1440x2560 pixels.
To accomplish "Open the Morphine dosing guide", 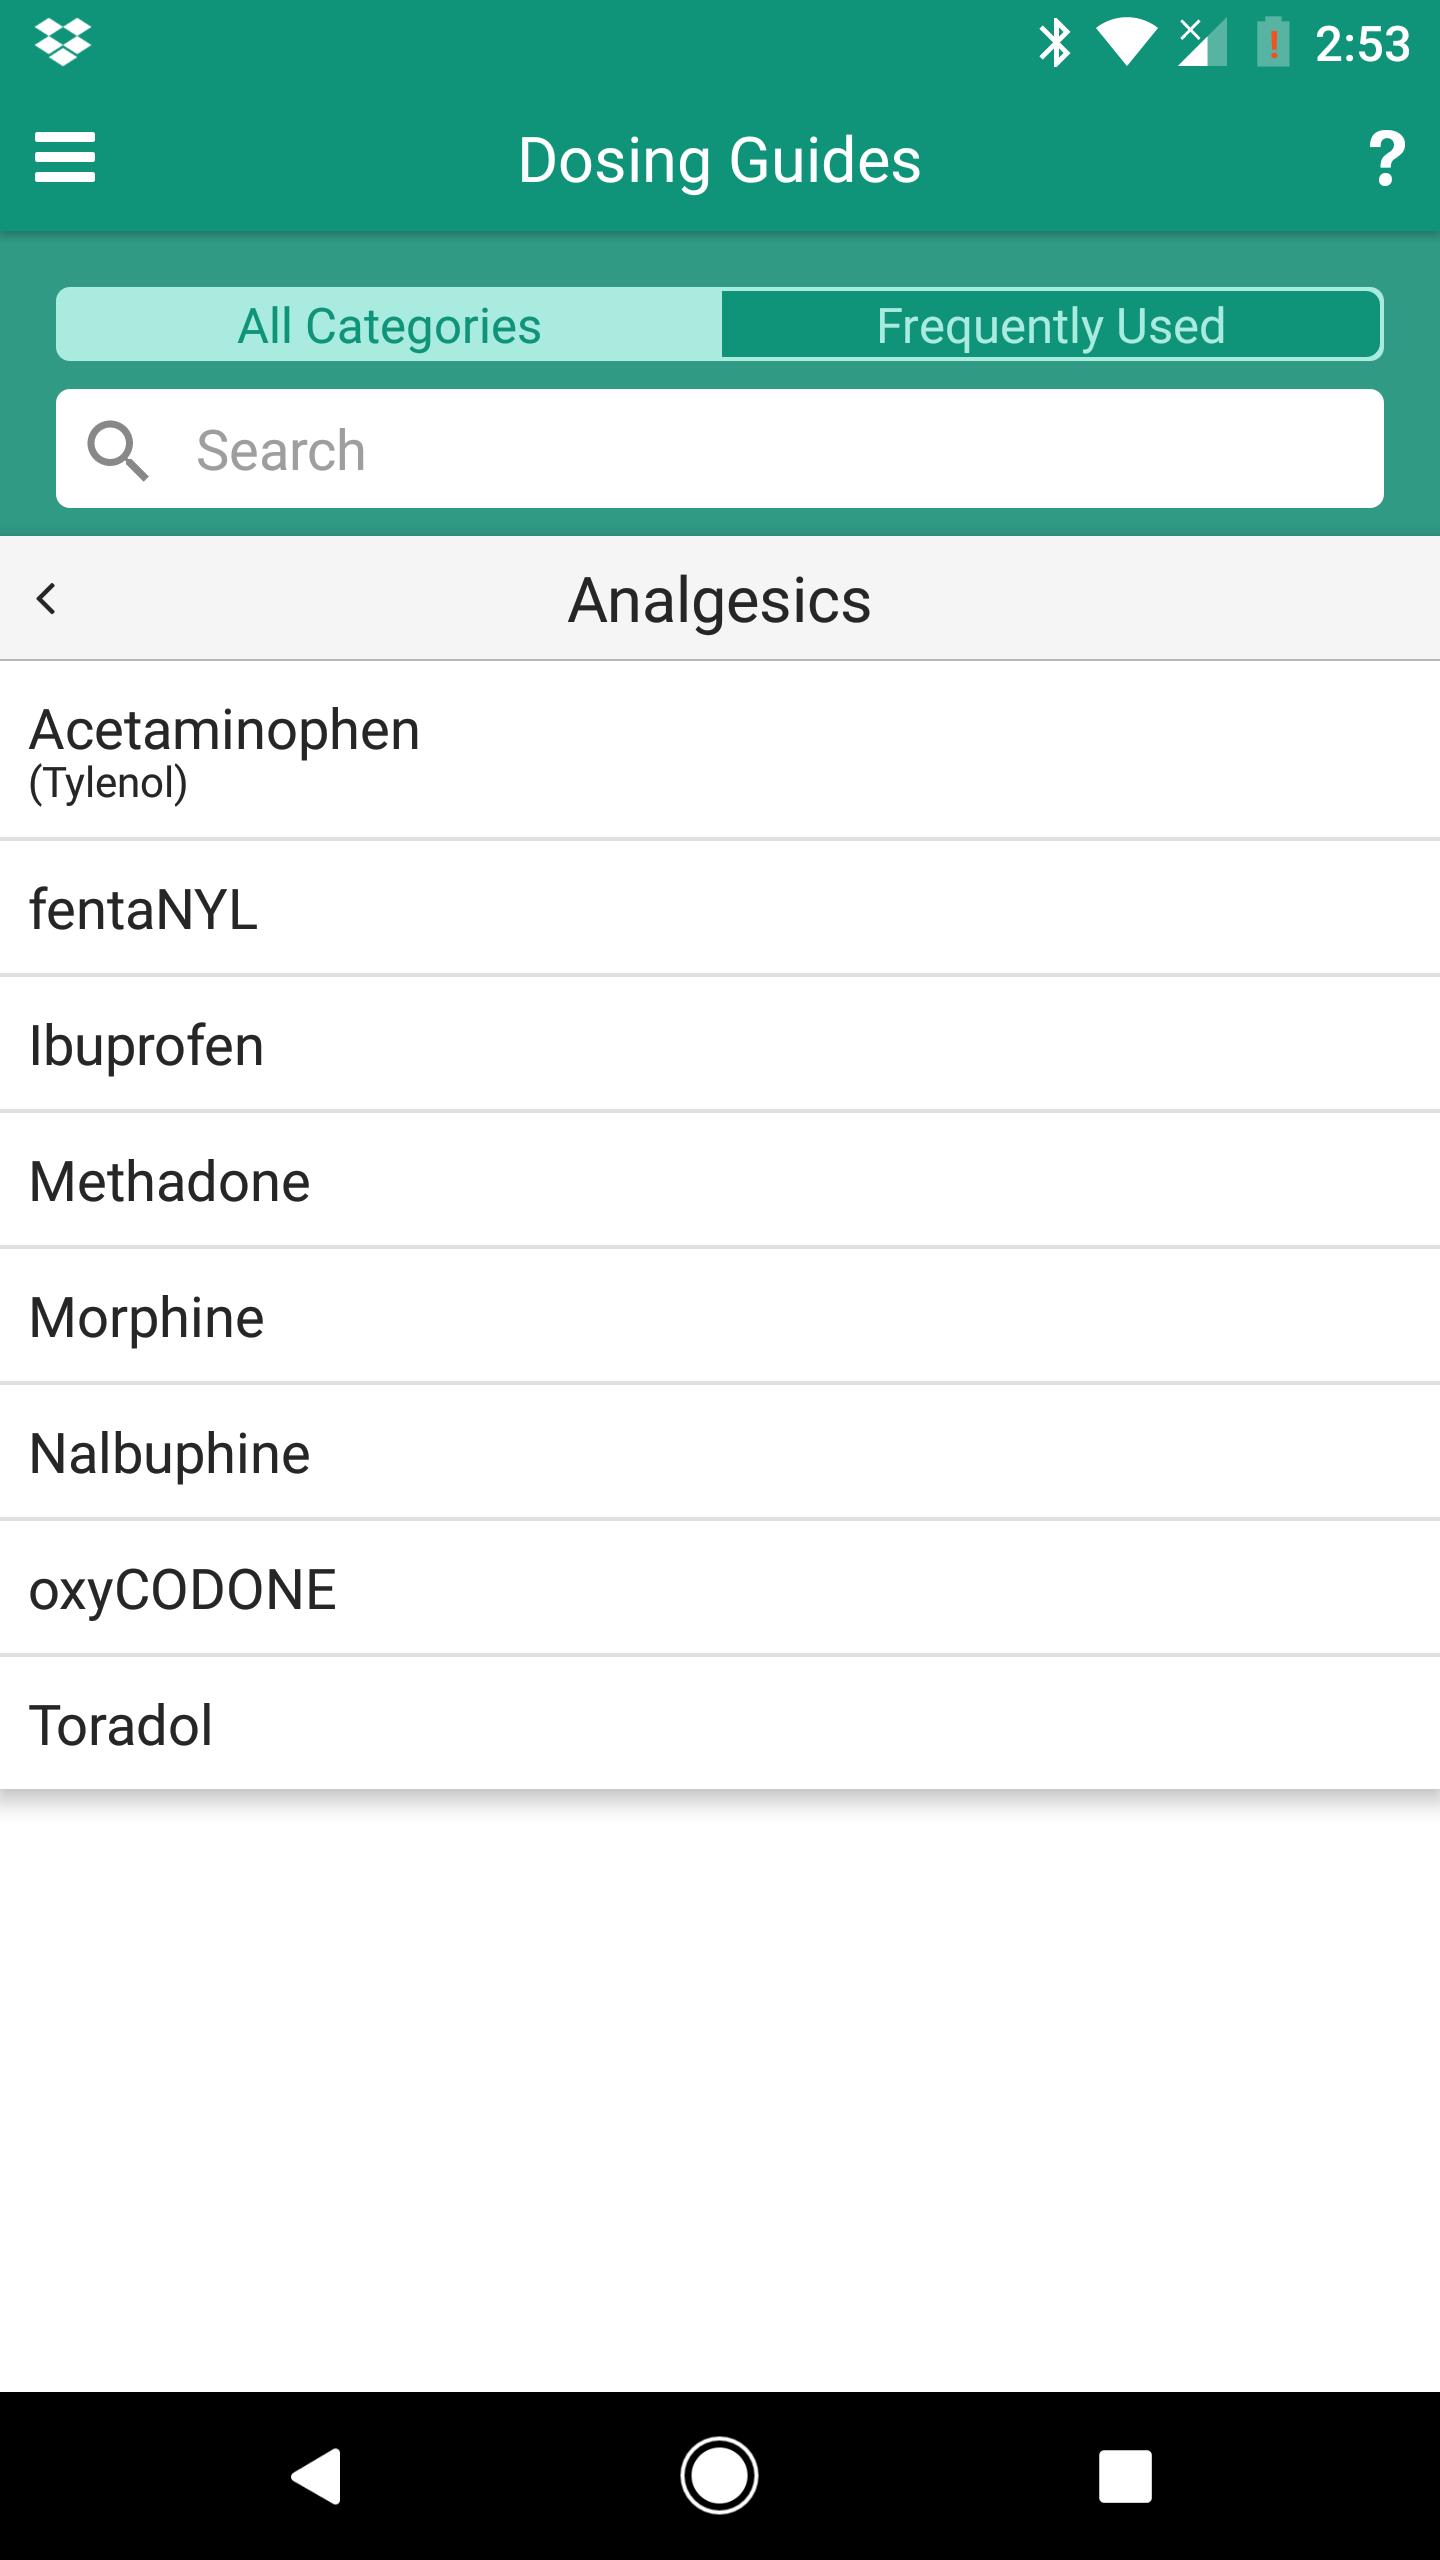I will coord(720,1317).
